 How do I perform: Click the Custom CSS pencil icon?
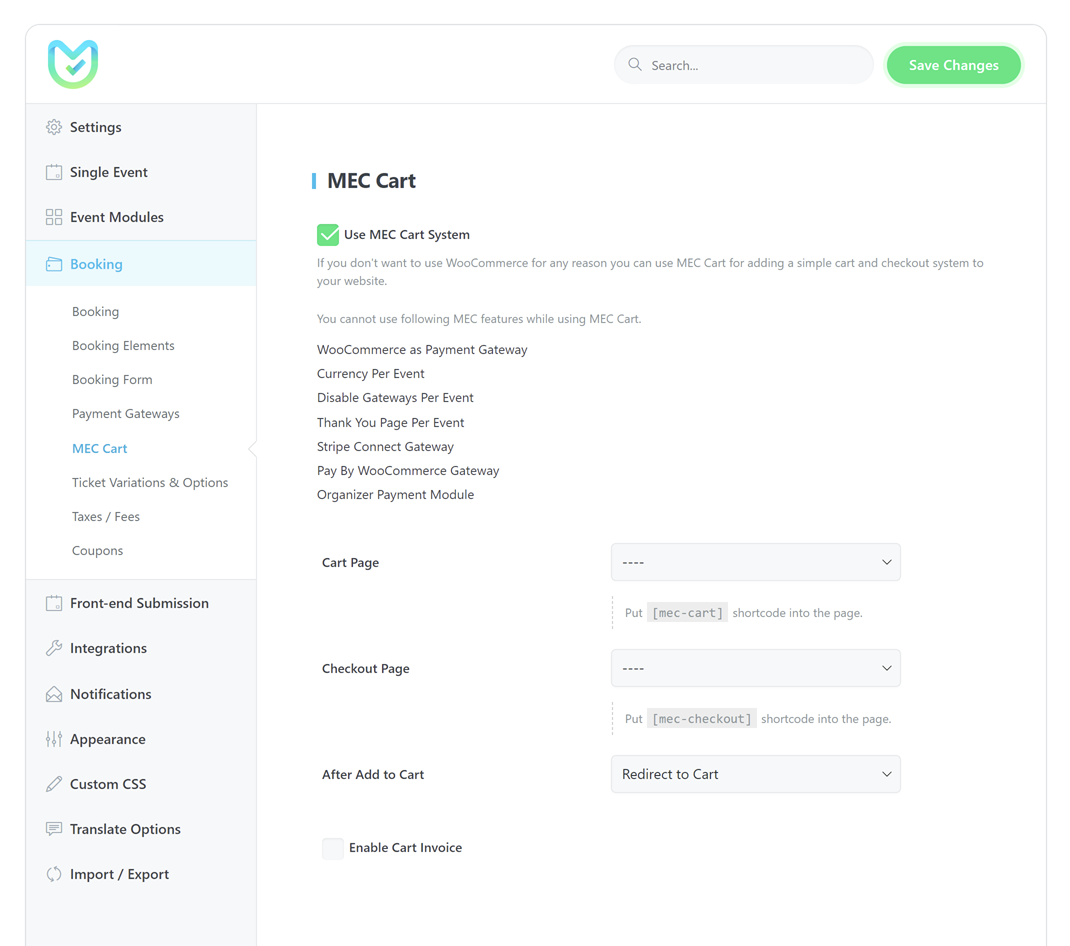[x=54, y=784]
